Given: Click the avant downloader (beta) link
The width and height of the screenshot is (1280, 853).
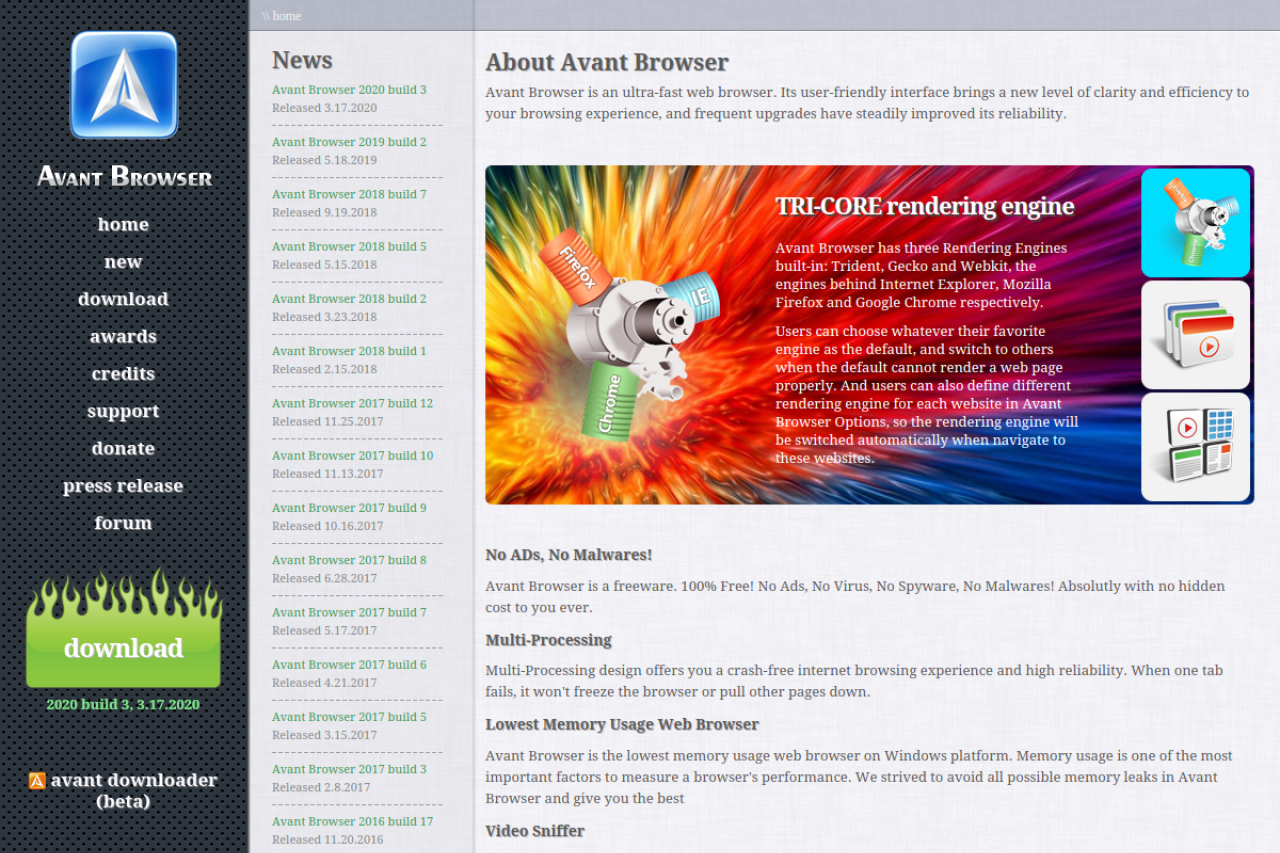Looking at the screenshot, I should click(x=133, y=790).
